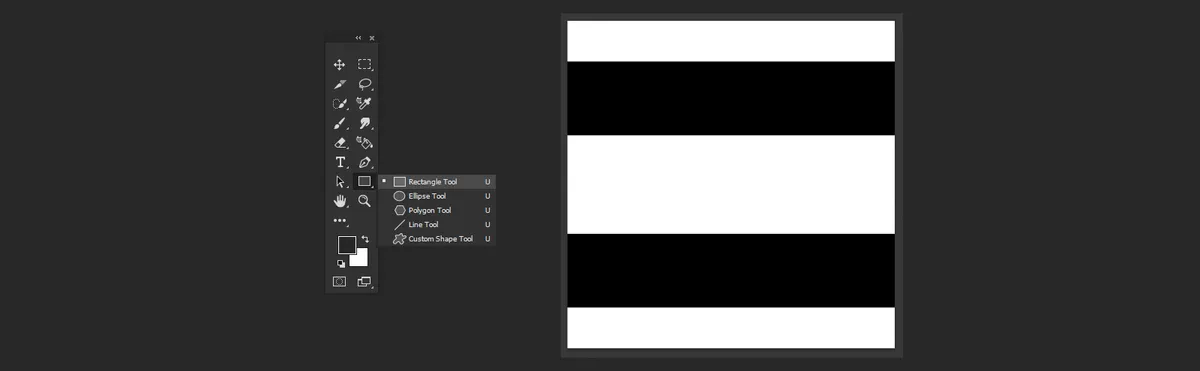This screenshot has width=1200, height=371.
Task: Select the Eraser tool
Action: coord(340,142)
